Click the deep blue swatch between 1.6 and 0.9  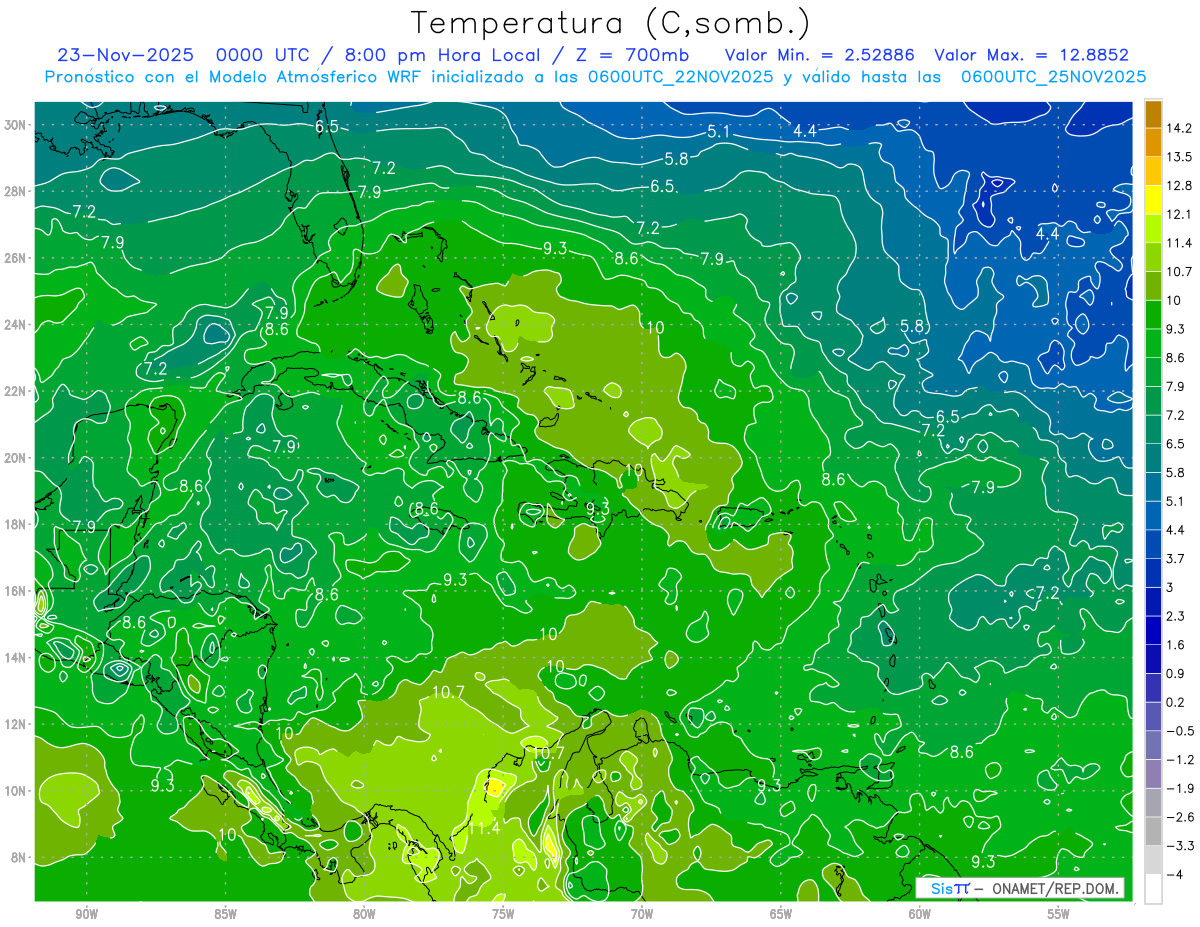point(1153,659)
